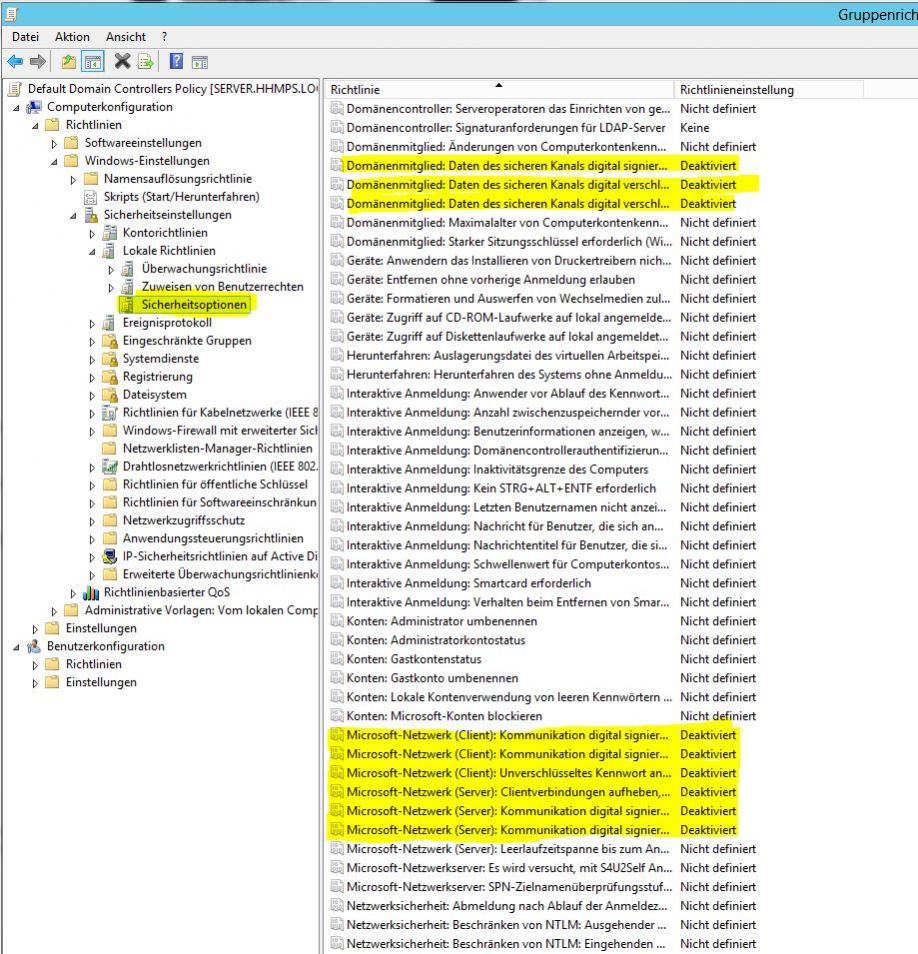
Task: Click the Überwachungsrichtlinie icon
Action: pos(128,269)
